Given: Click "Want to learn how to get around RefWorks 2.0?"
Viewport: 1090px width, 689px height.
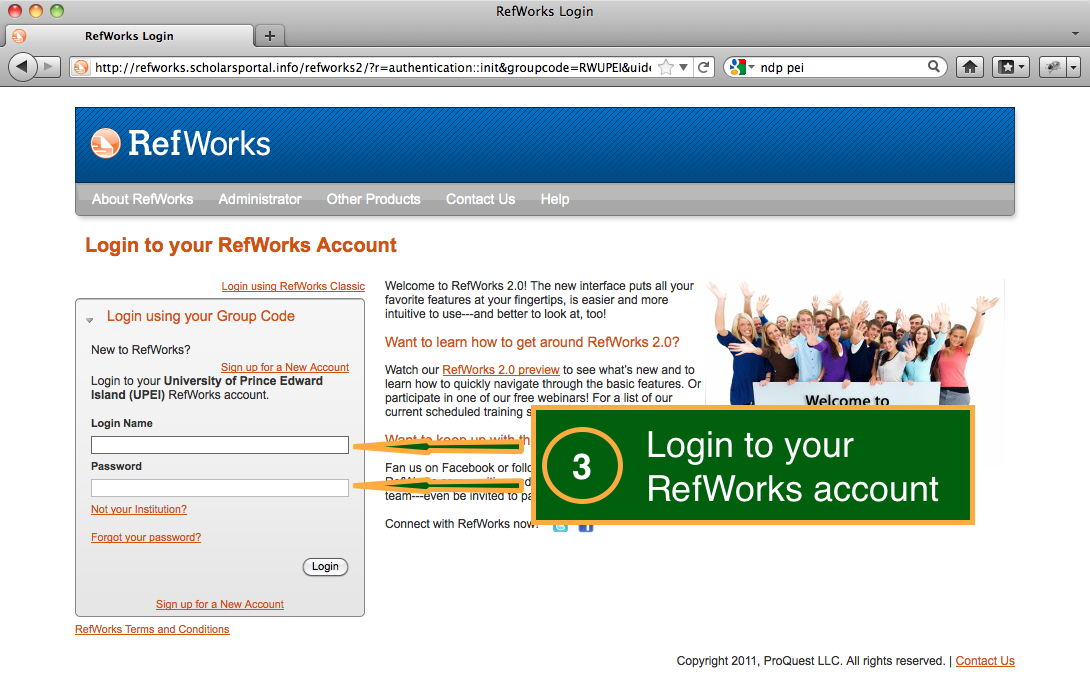Looking at the screenshot, I should click(532, 342).
